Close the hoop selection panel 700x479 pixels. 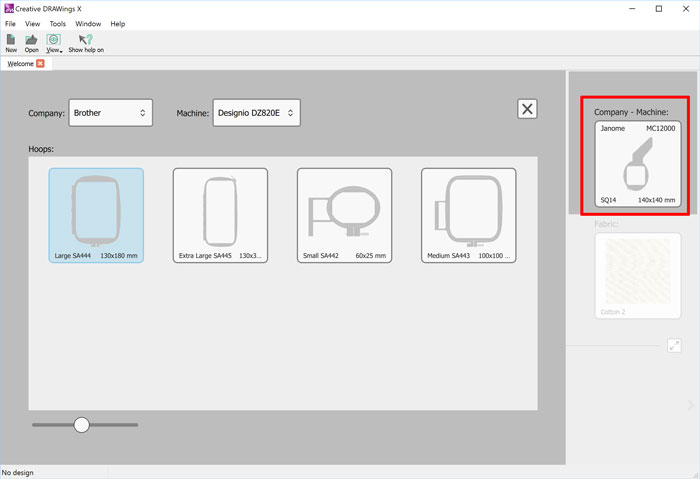(x=528, y=109)
